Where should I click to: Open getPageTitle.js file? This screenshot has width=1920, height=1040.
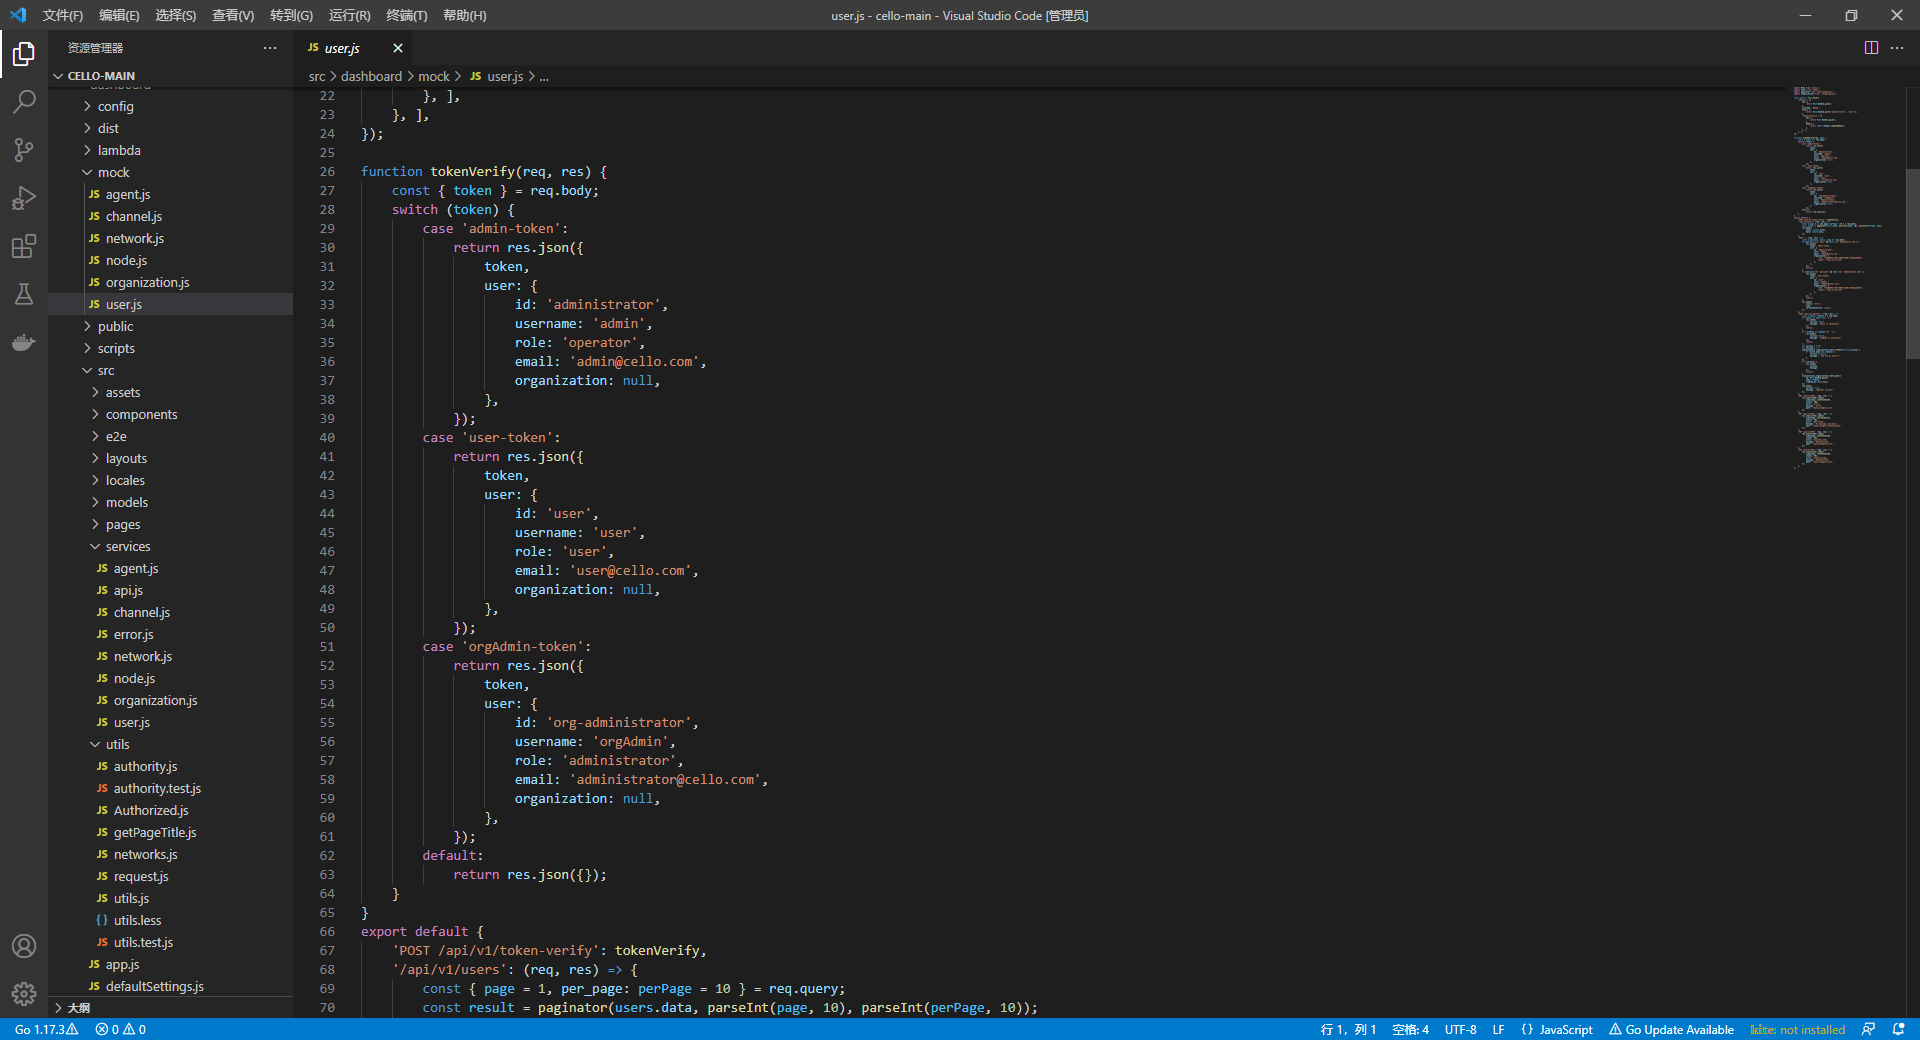coord(170,832)
